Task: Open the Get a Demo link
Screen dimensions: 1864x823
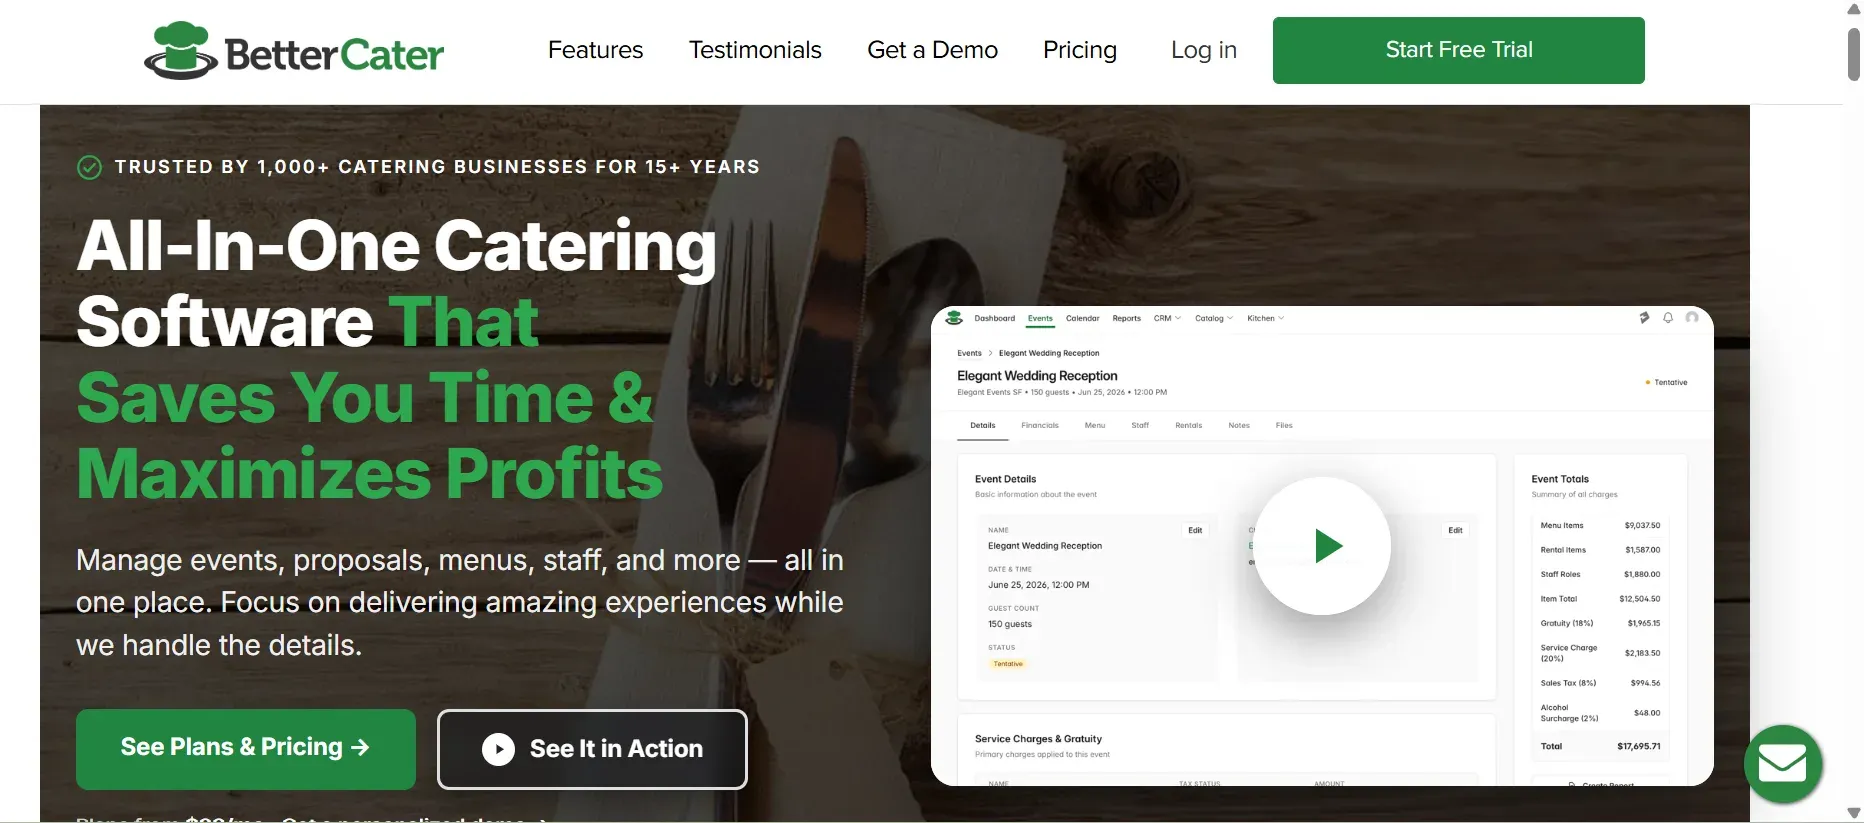Action: tap(932, 50)
